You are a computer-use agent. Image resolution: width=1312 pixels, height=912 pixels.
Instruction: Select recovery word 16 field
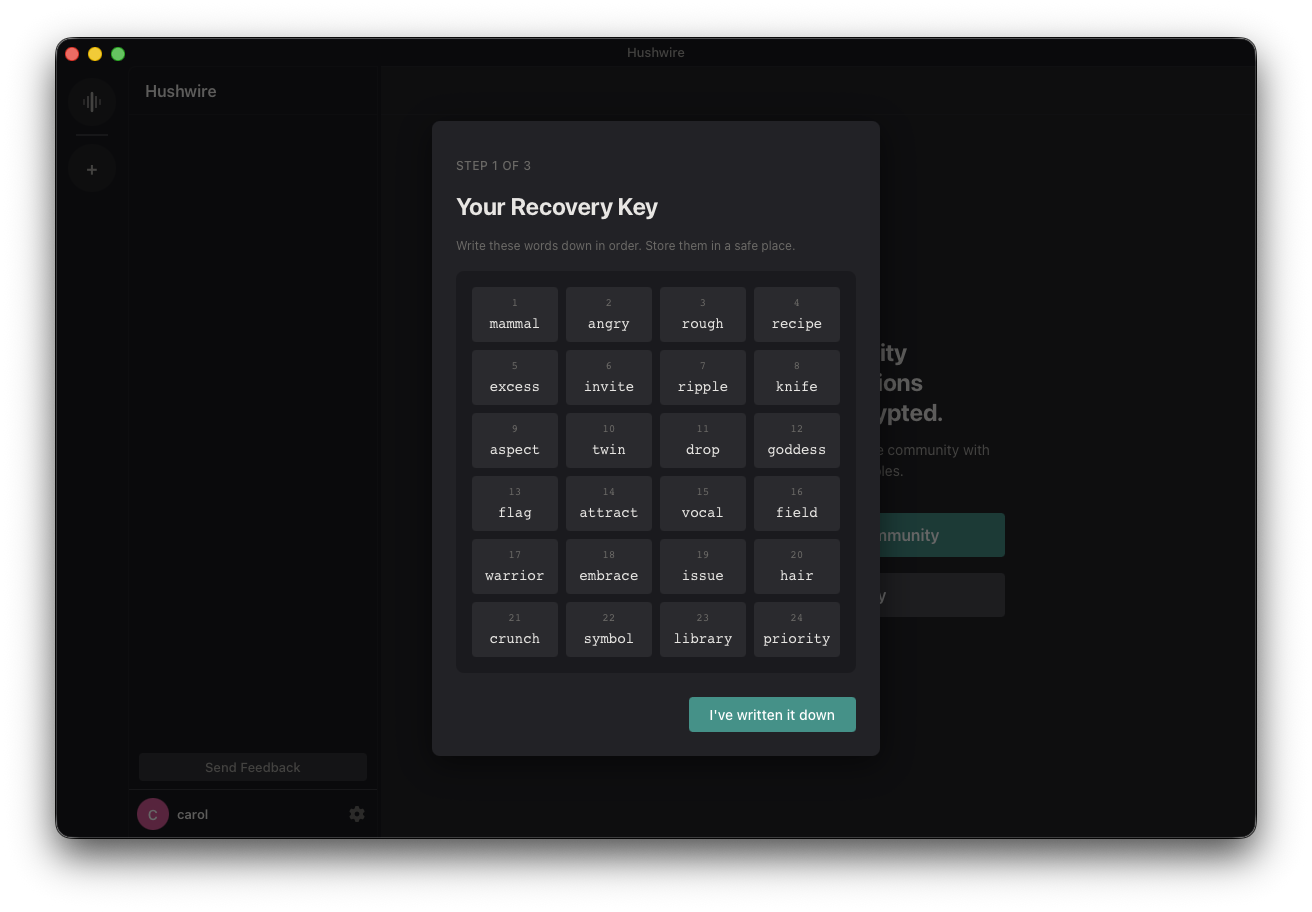797,503
